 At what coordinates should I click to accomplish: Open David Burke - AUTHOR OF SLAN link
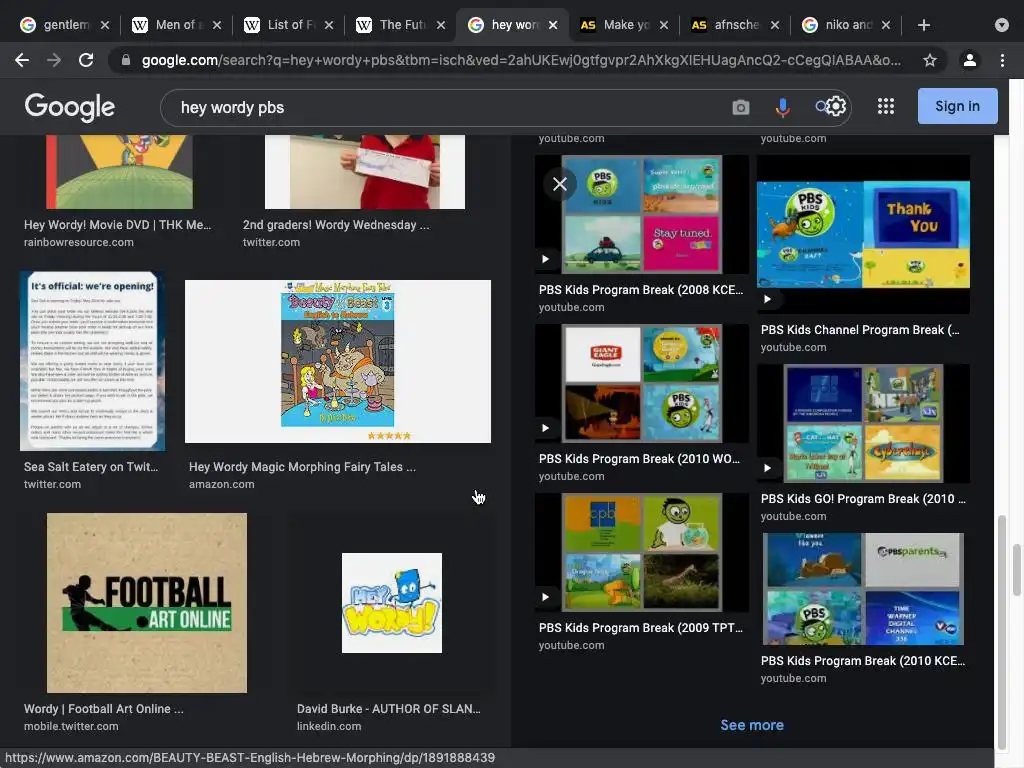point(389,709)
